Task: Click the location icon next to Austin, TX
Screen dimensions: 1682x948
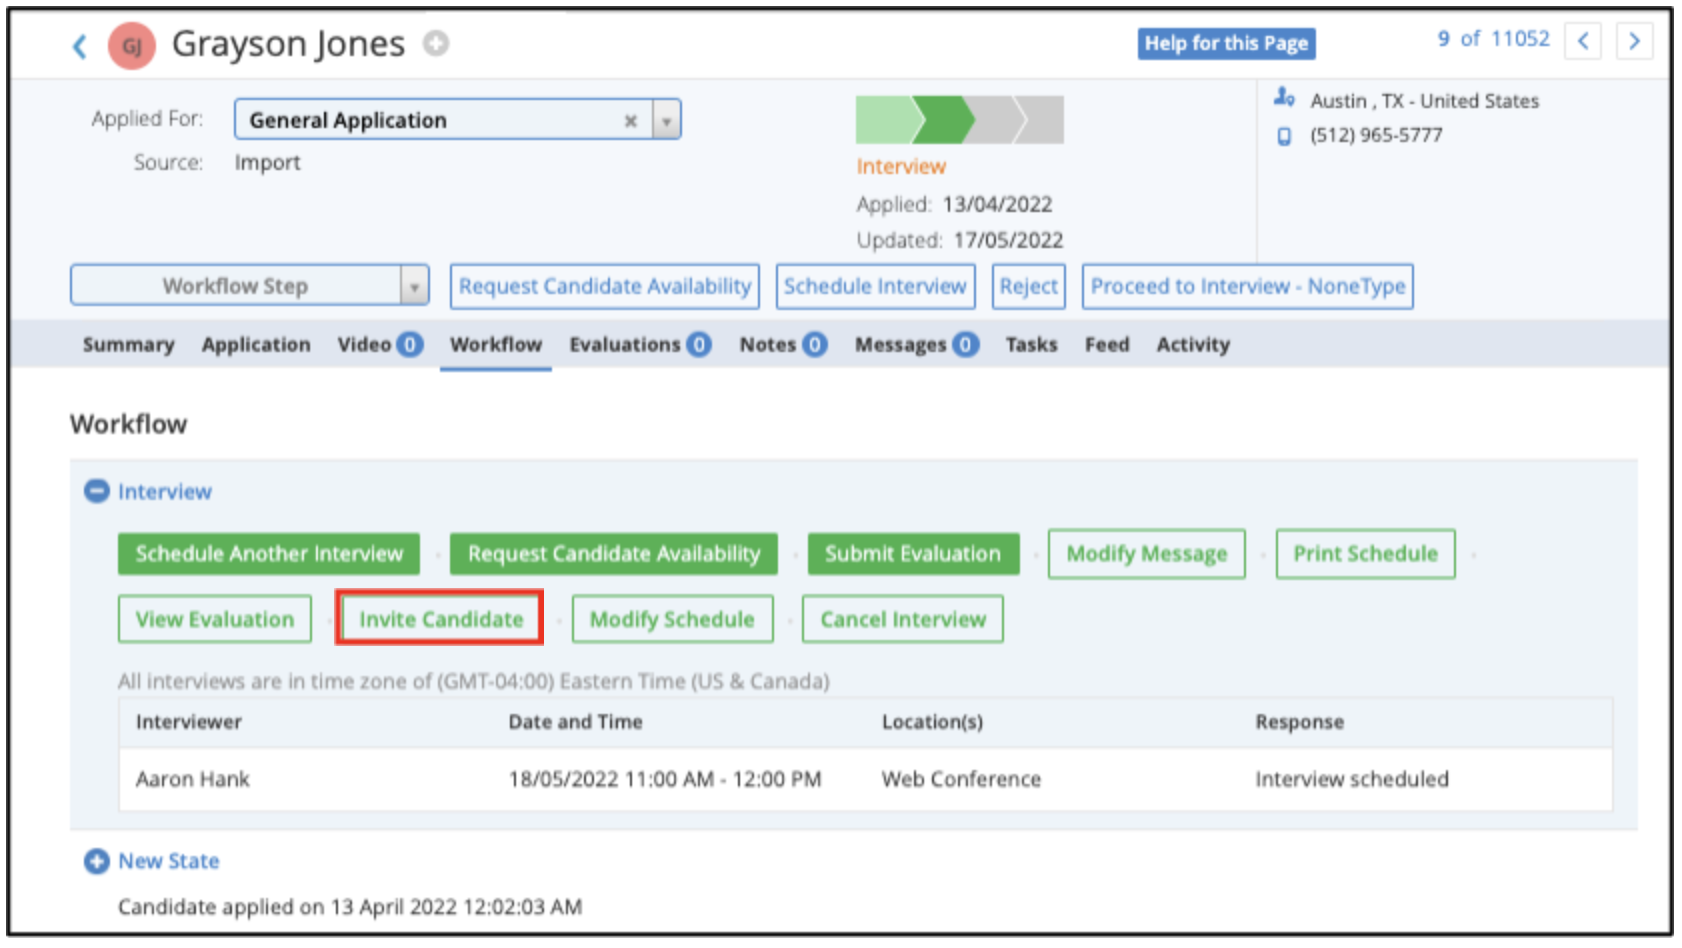Action: coord(1284,98)
